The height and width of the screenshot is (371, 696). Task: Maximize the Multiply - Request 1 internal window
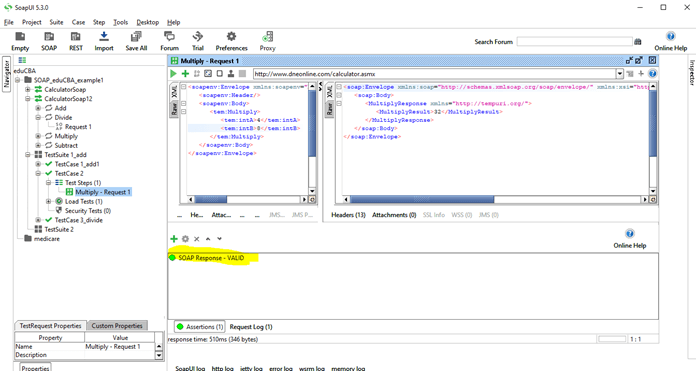click(x=639, y=60)
